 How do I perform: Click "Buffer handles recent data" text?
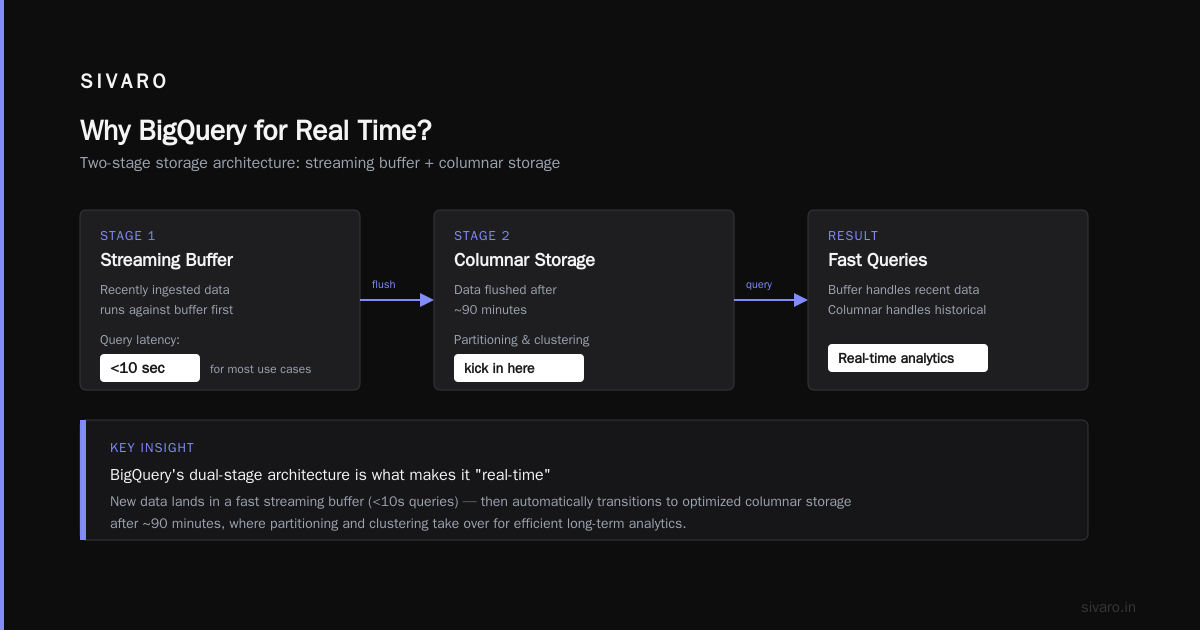904,290
